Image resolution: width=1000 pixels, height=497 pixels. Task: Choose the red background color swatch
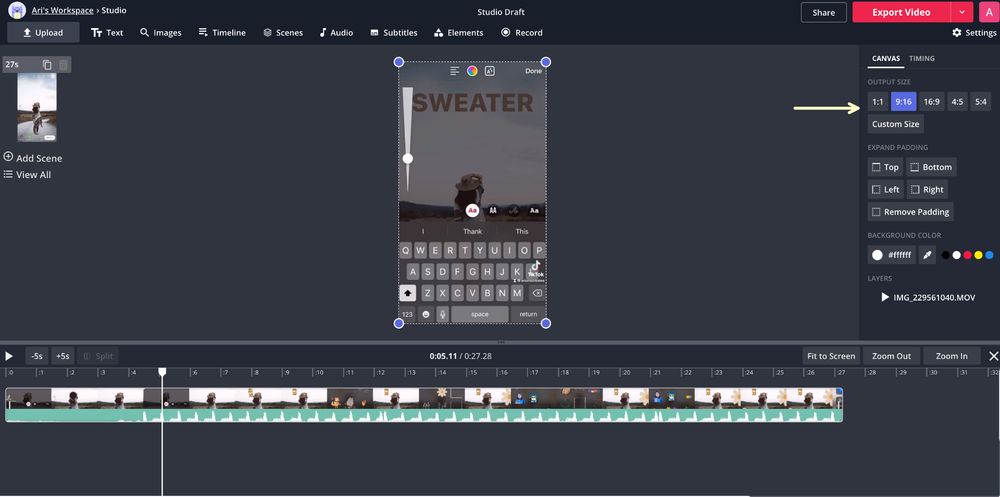click(x=967, y=255)
